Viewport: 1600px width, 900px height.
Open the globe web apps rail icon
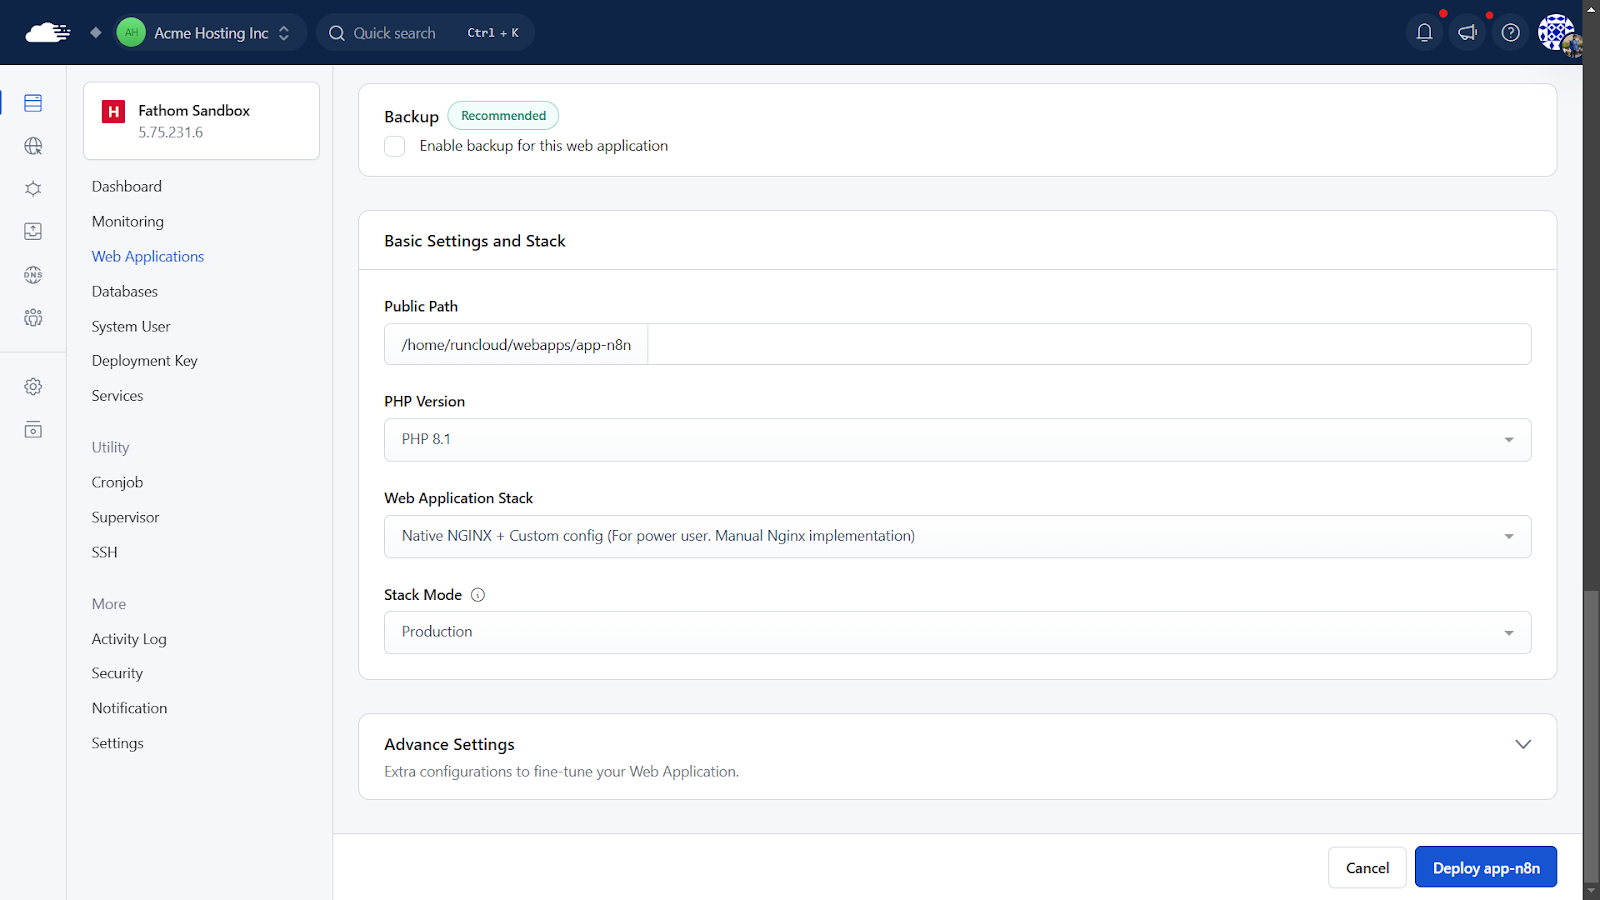(33, 146)
